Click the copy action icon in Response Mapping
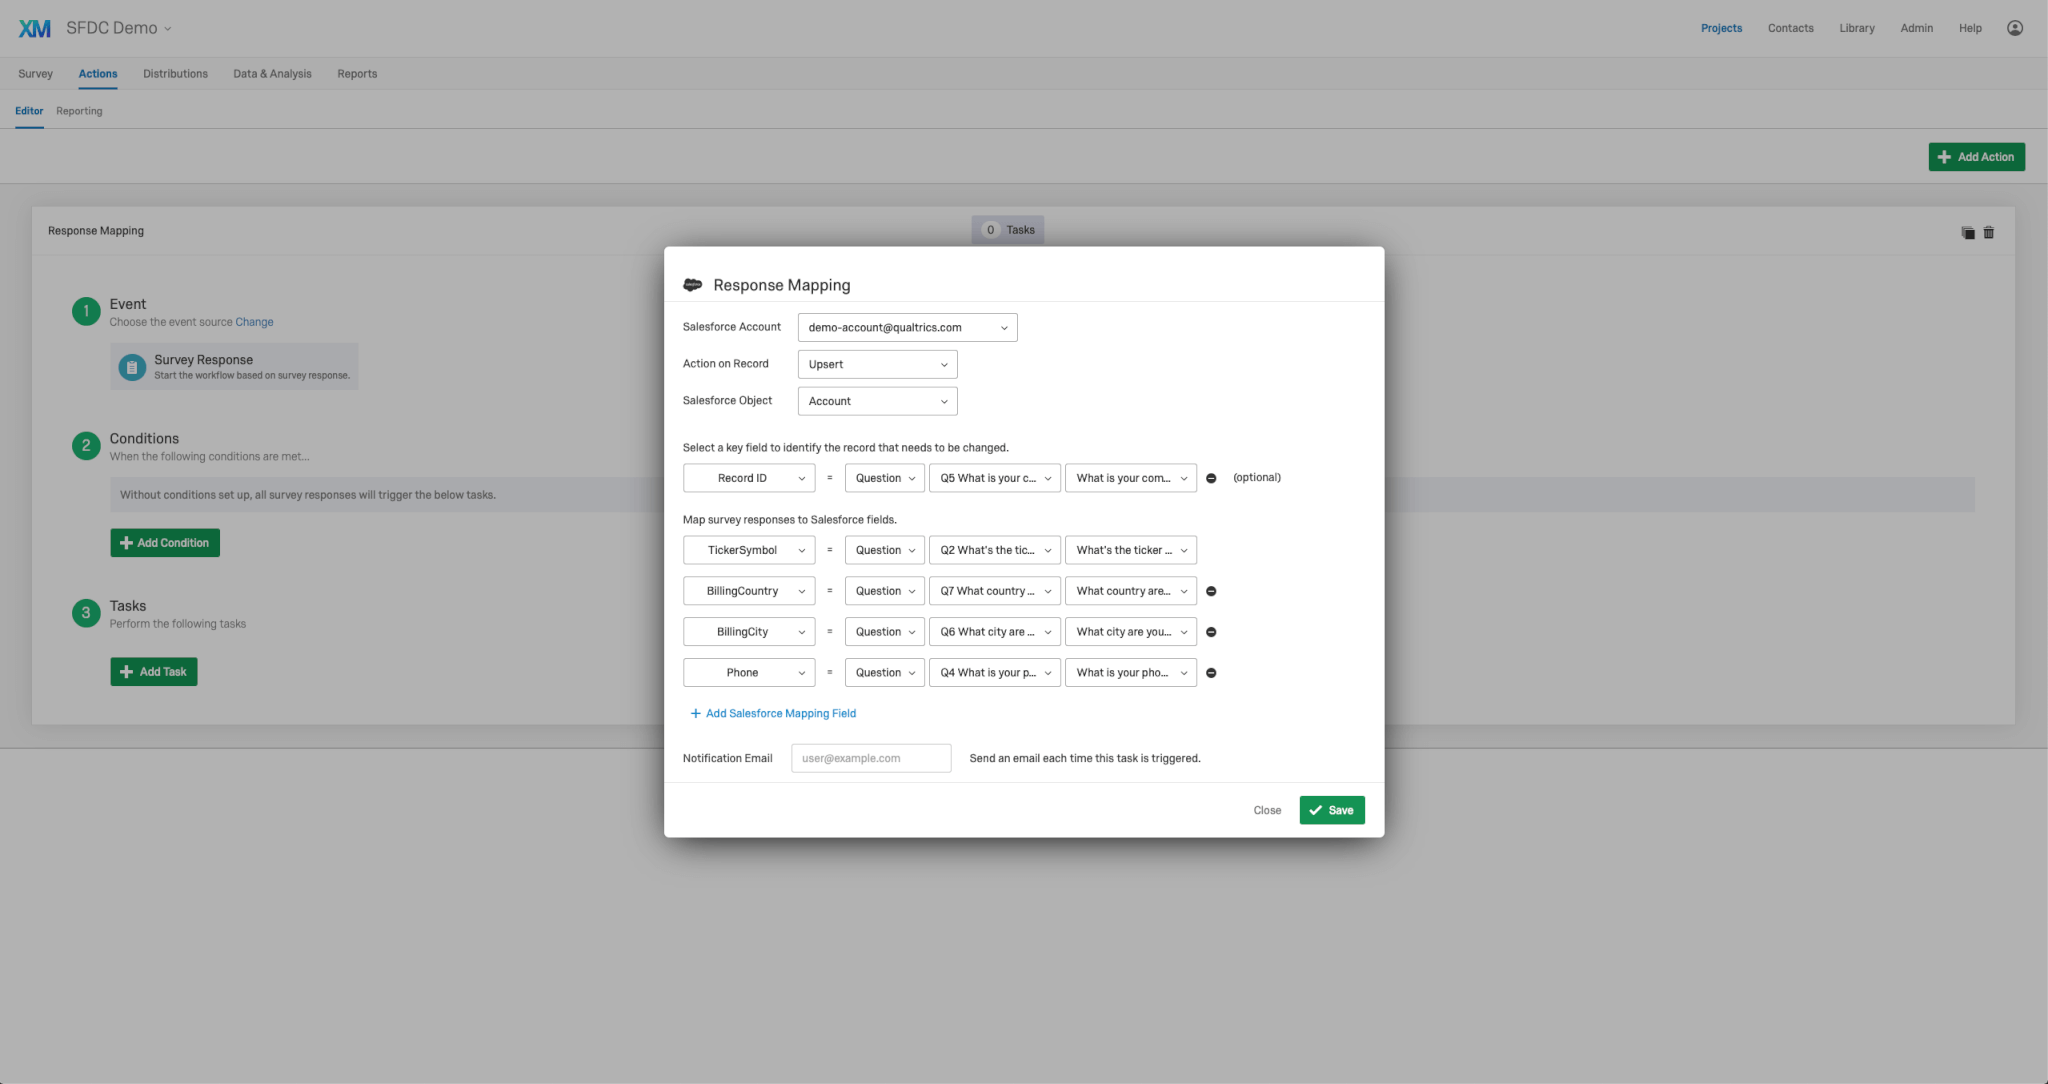The height and width of the screenshot is (1084, 2048). (x=1967, y=232)
